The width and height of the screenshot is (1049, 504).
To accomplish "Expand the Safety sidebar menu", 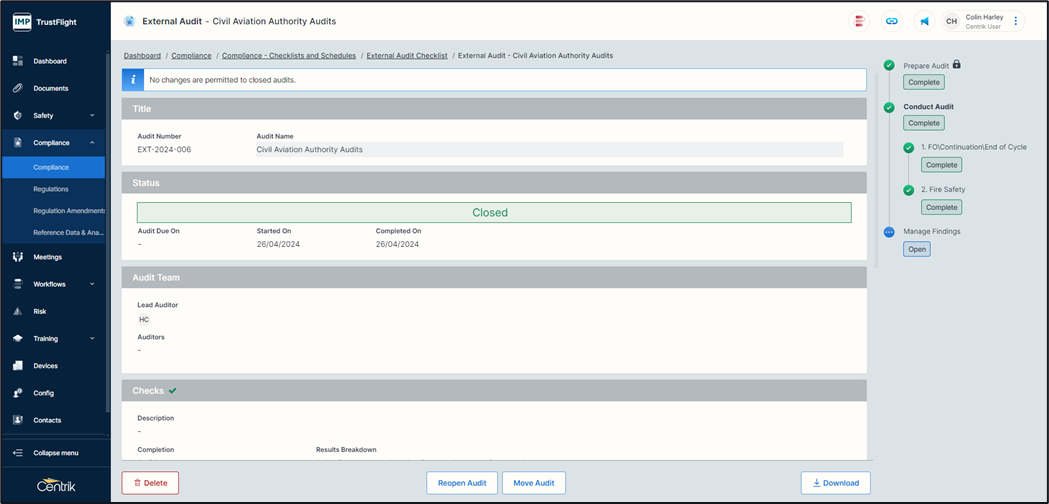I will (92, 116).
